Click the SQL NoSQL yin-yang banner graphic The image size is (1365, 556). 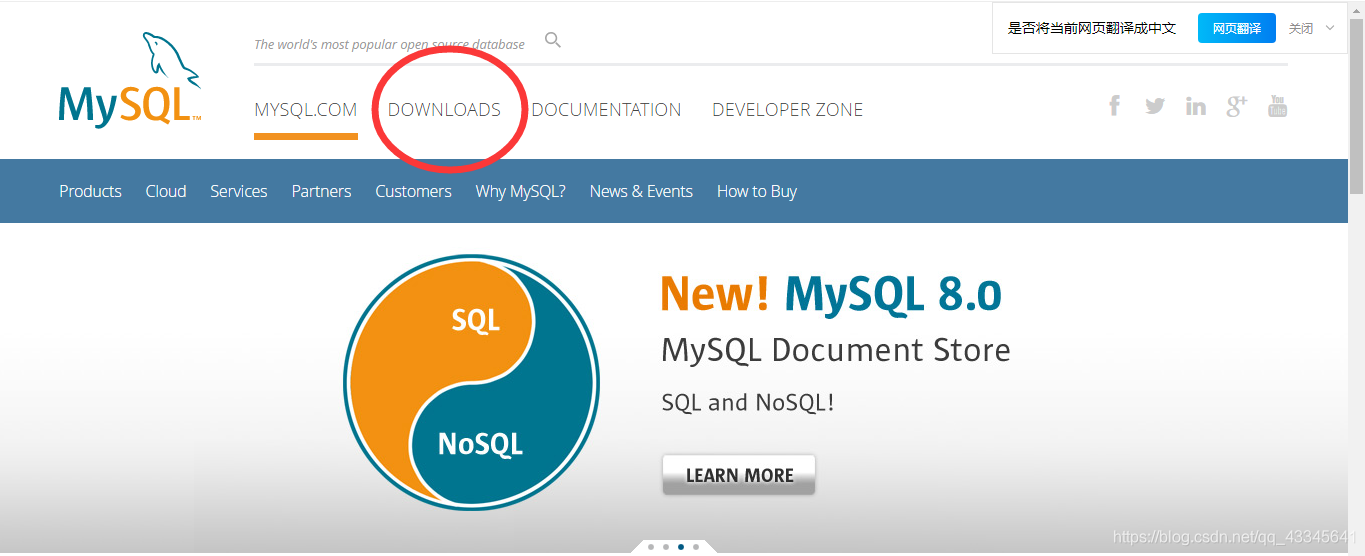472,382
